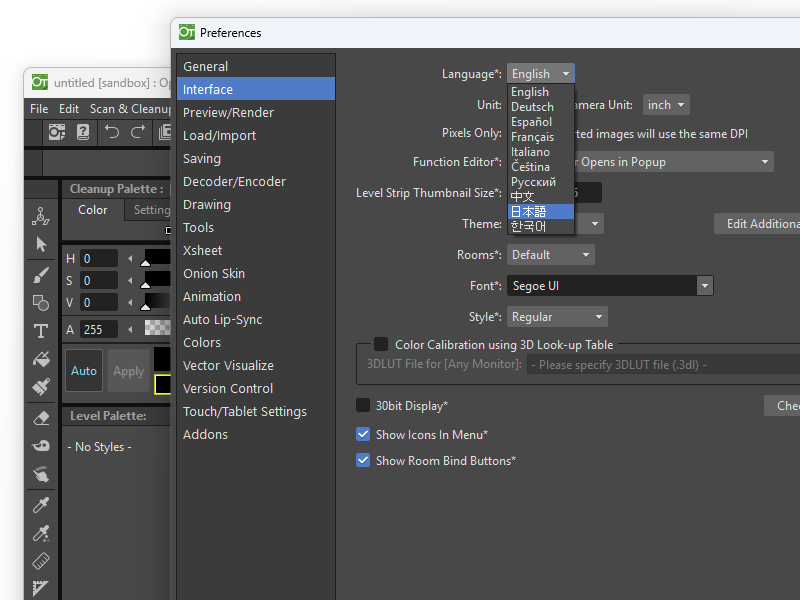Open the General preferences category

(256, 66)
